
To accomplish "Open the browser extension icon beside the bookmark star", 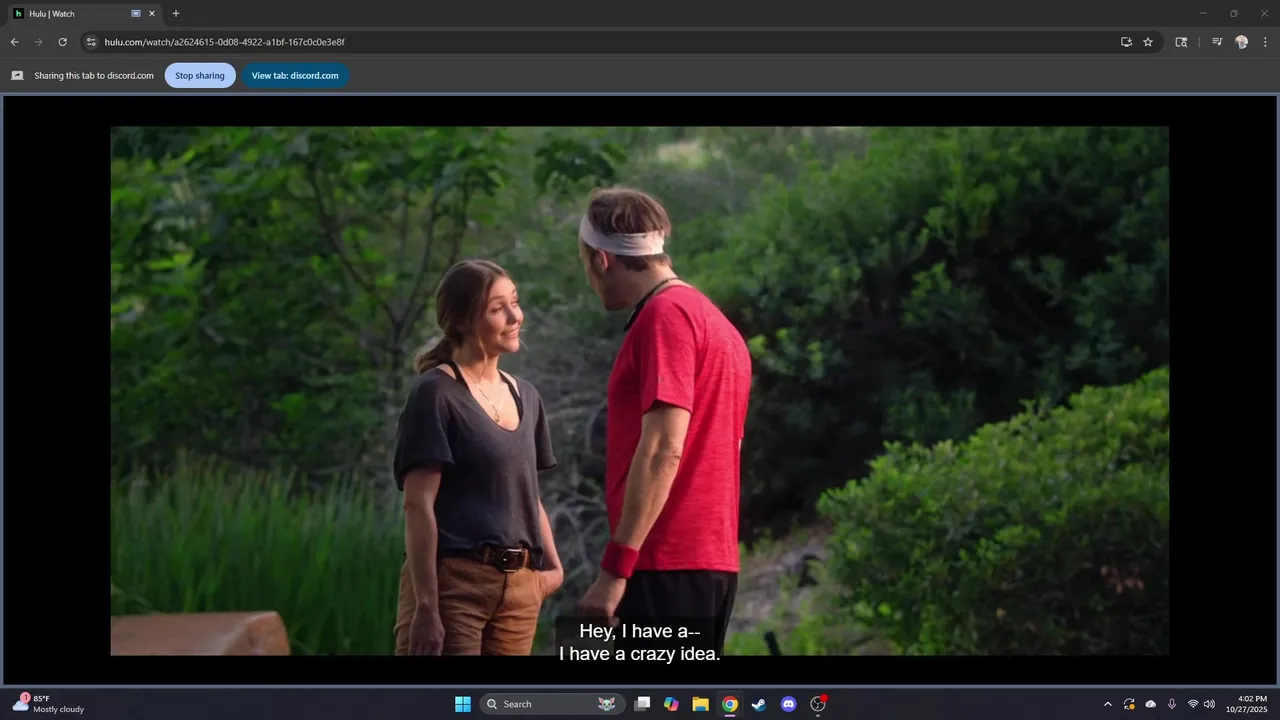I will pyautogui.click(x=1181, y=42).
